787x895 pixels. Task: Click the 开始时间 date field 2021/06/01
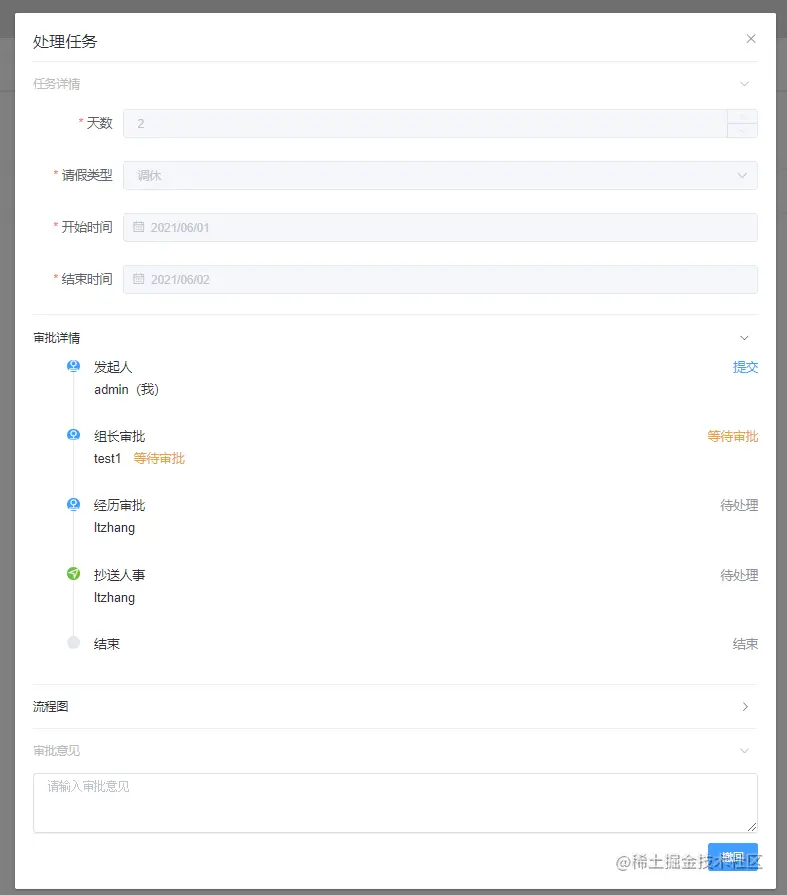440,227
